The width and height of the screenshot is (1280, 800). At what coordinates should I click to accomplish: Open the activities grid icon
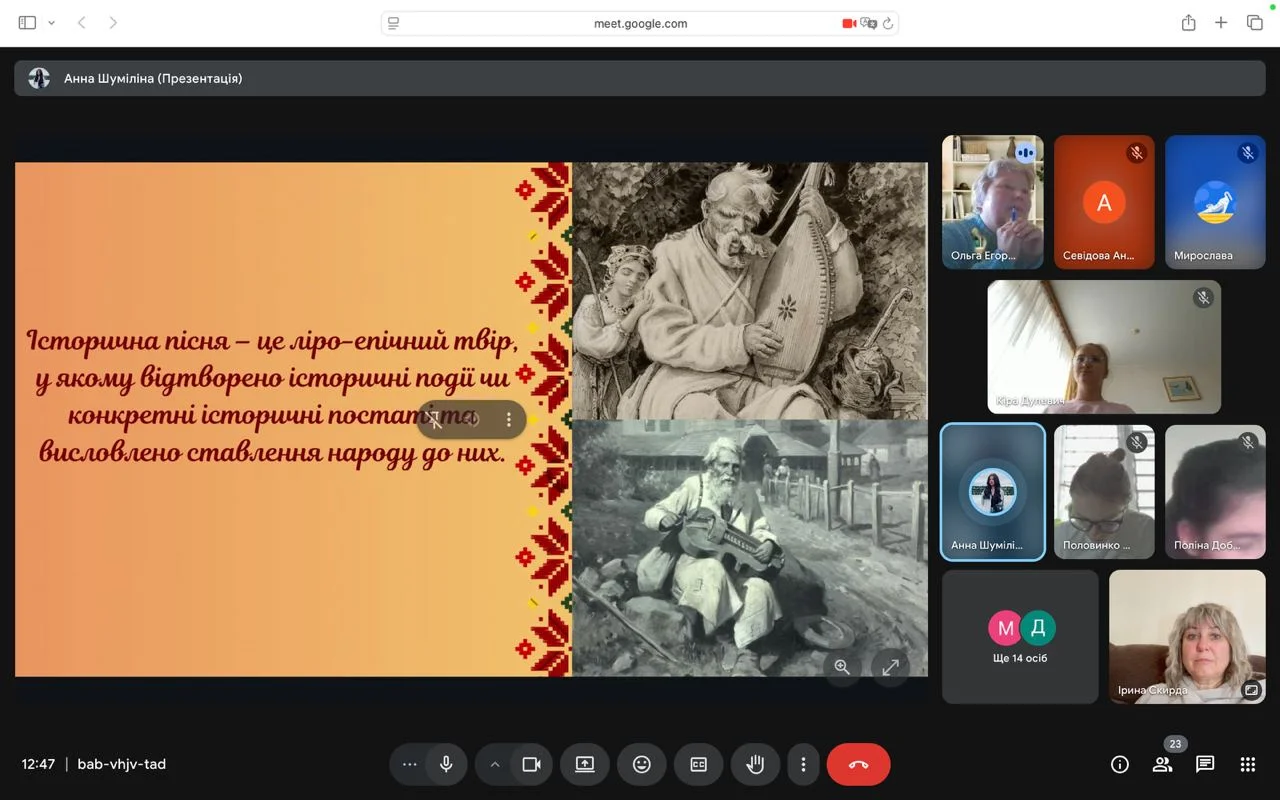coord(1247,765)
